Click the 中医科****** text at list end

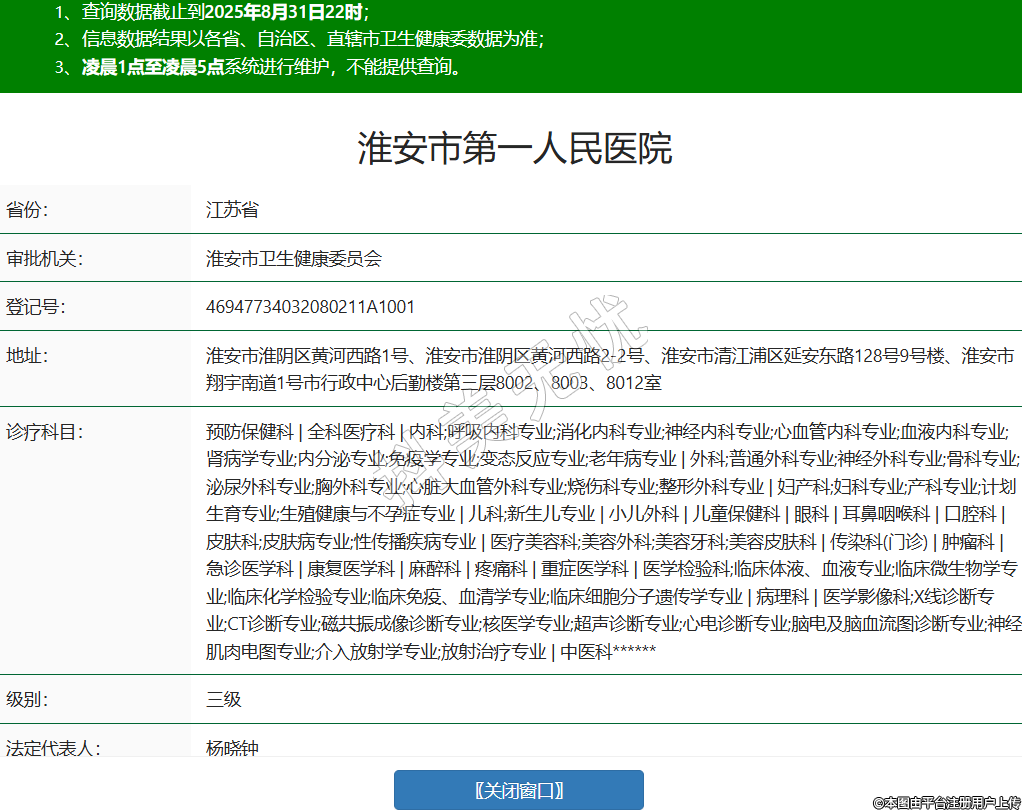coord(607,652)
